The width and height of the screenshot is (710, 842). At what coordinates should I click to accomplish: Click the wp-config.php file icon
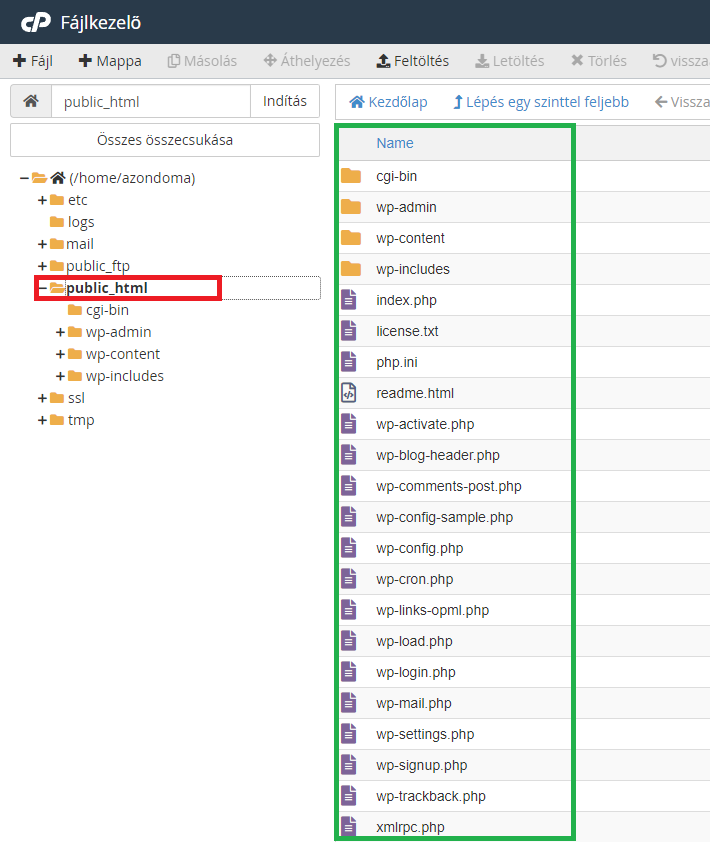349,548
